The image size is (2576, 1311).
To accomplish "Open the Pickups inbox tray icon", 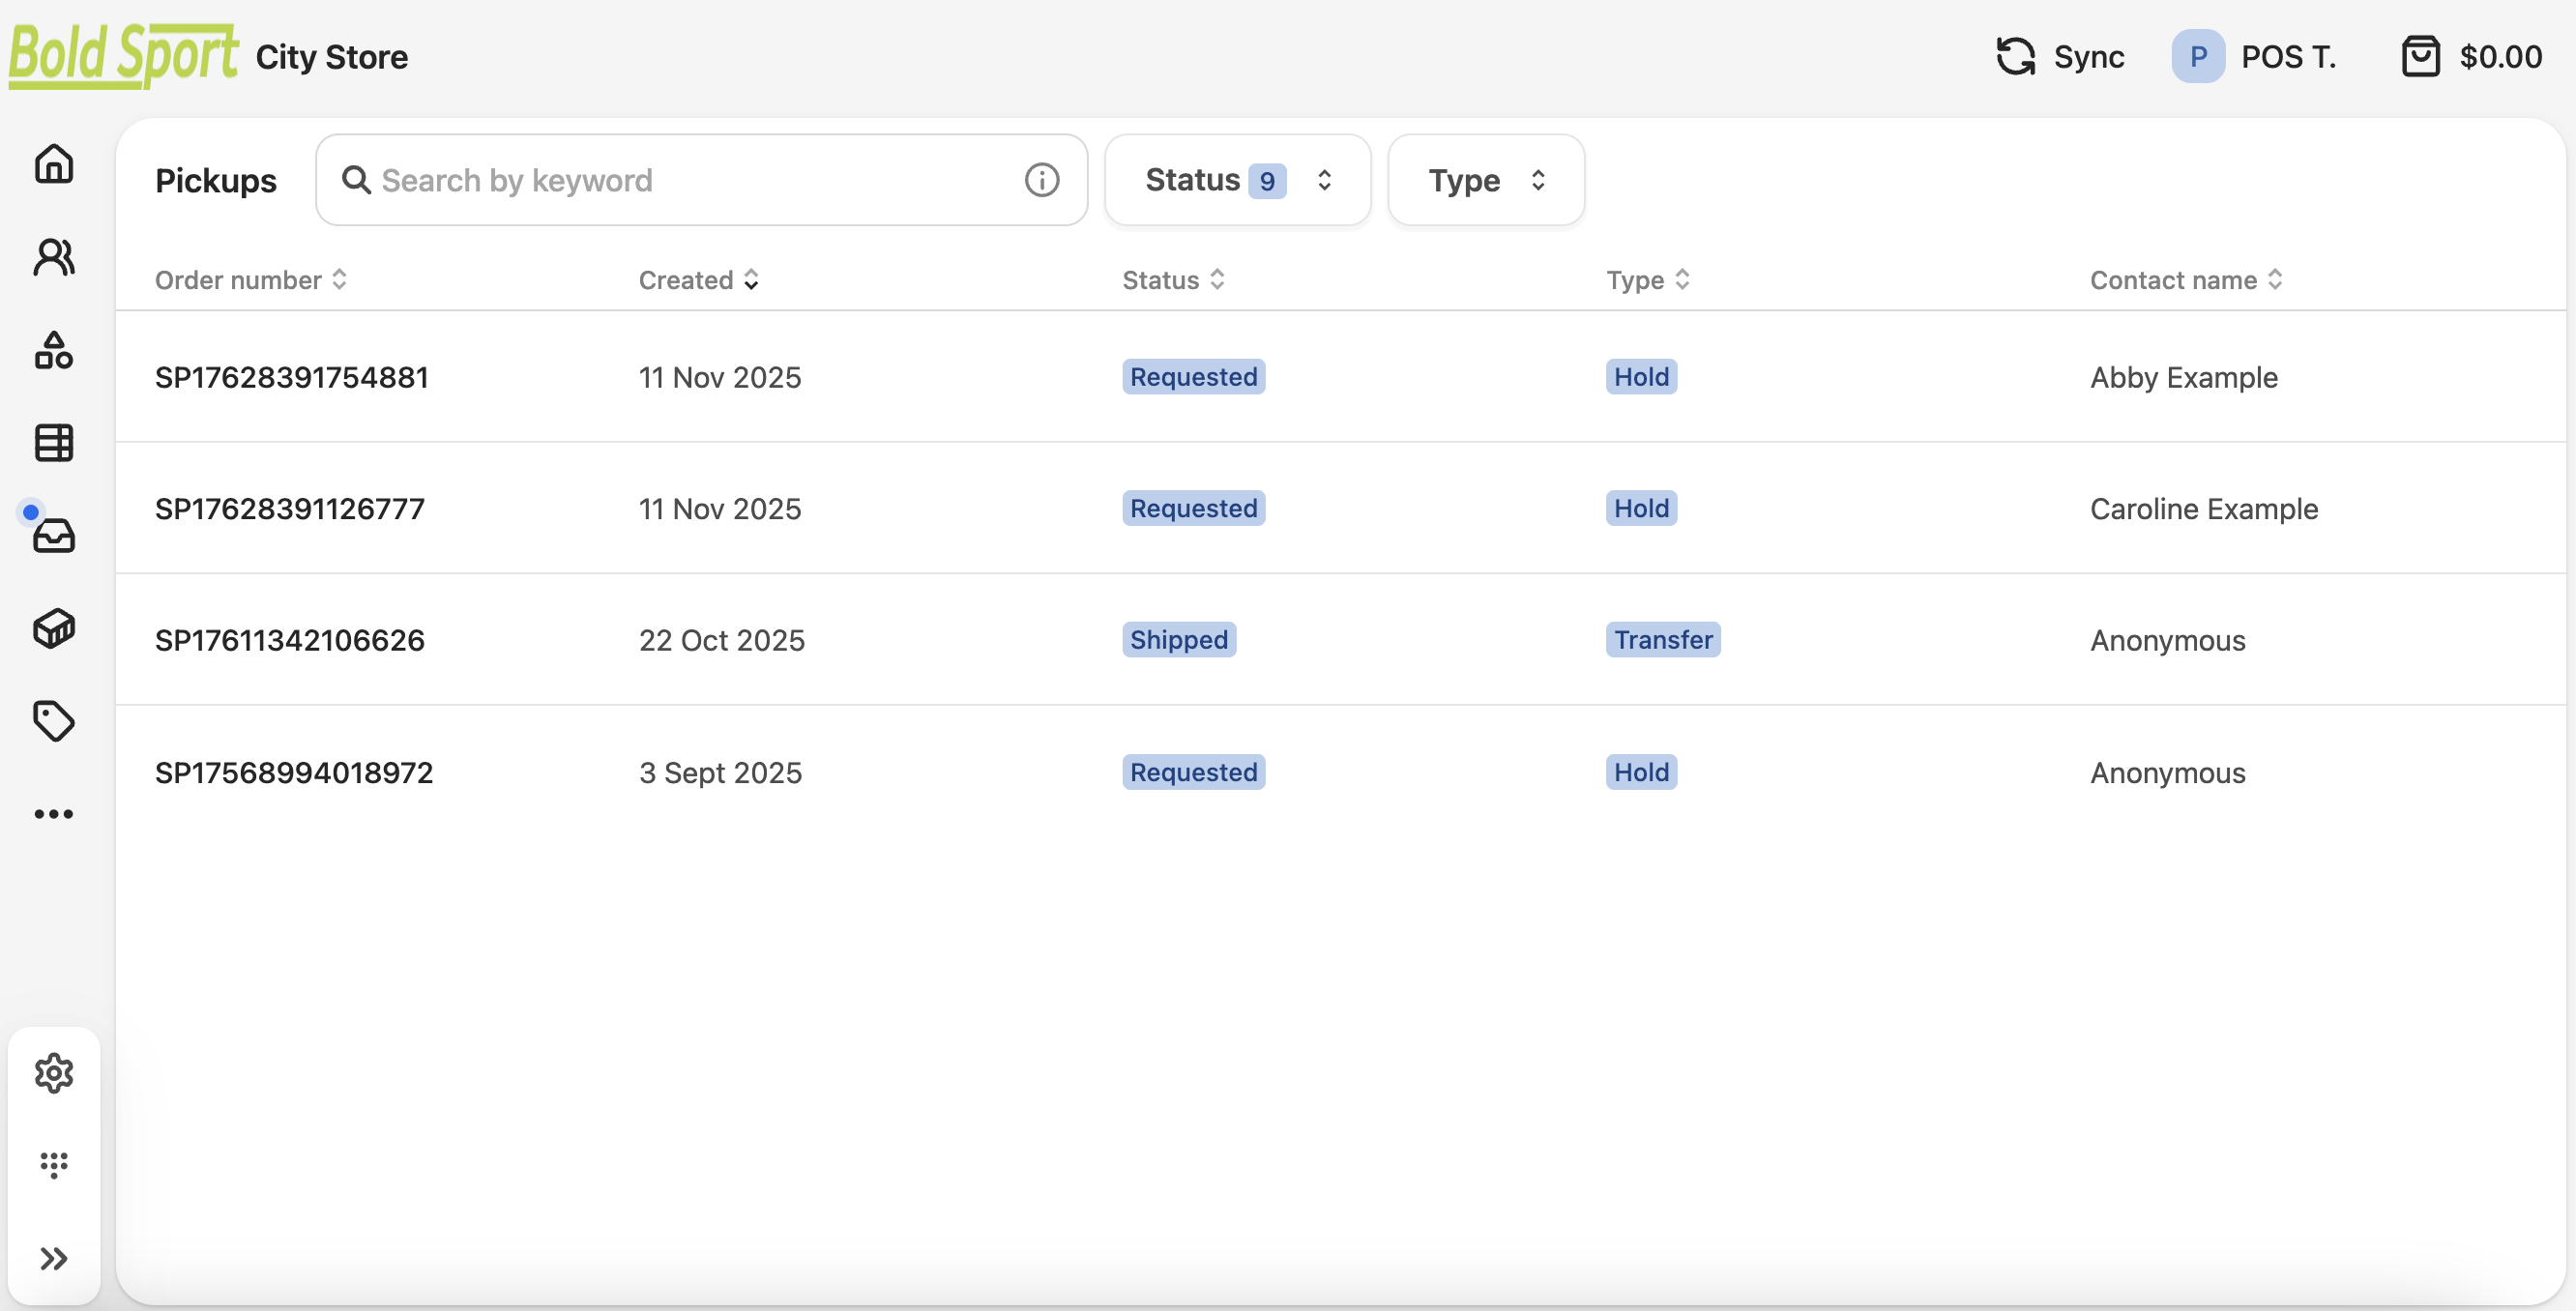I will point(54,536).
